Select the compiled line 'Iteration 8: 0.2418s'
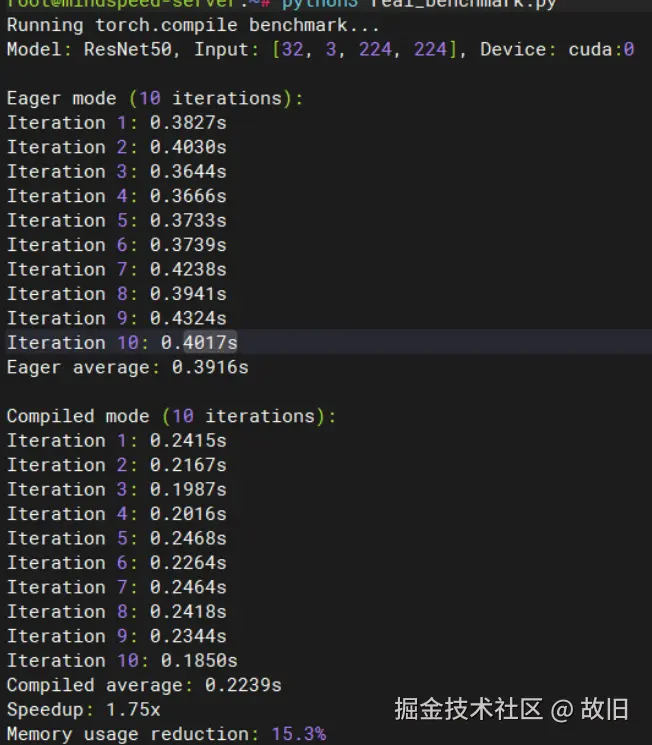 (116, 612)
